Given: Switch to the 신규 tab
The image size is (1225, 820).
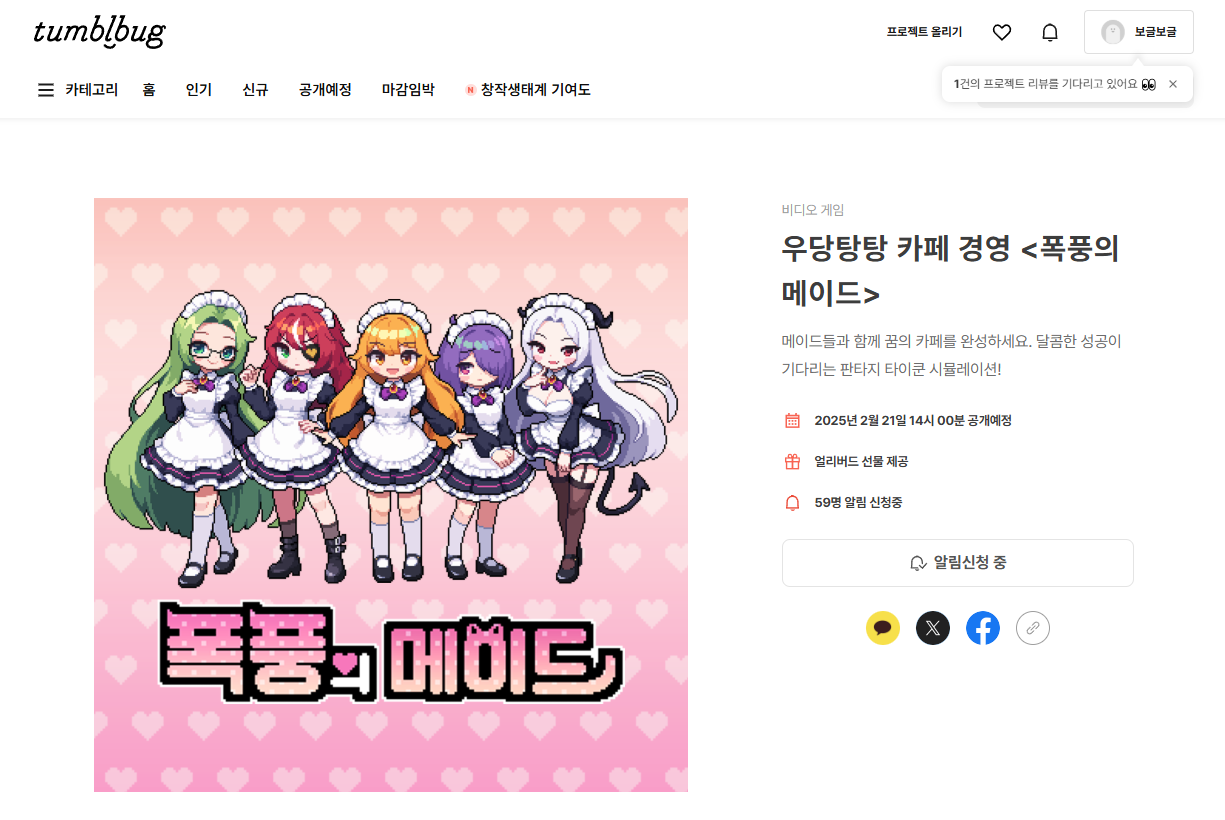Looking at the screenshot, I should [x=255, y=90].
